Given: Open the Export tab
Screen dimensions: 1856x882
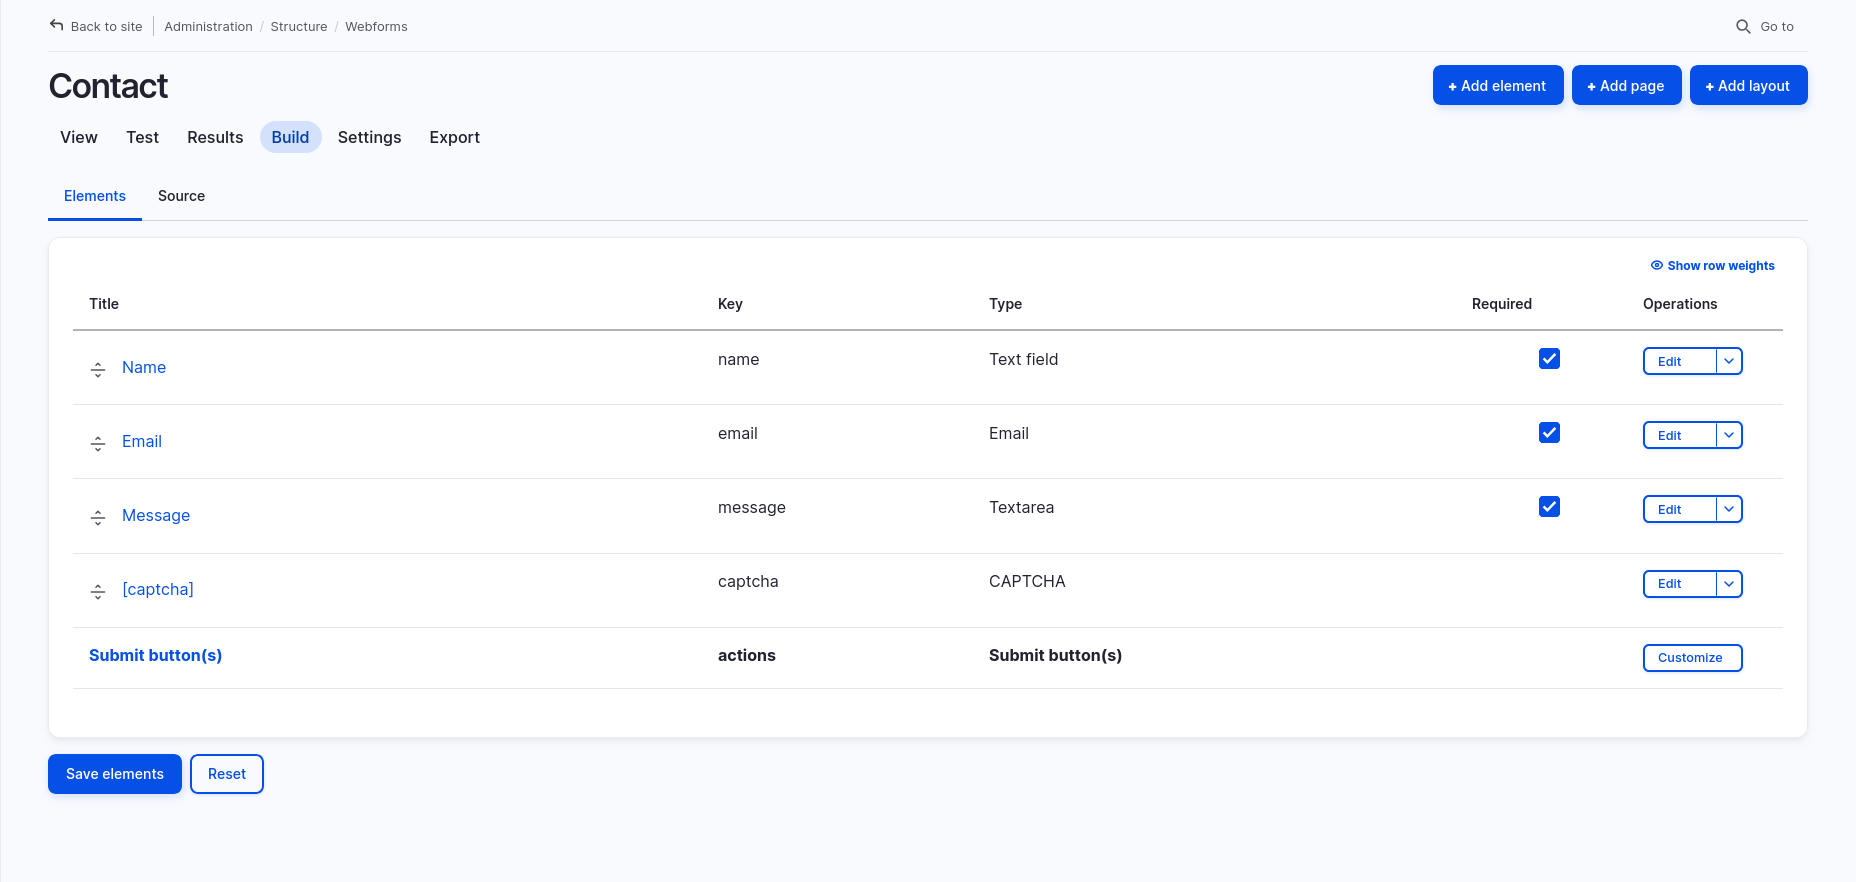Looking at the screenshot, I should click(x=454, y=137).
